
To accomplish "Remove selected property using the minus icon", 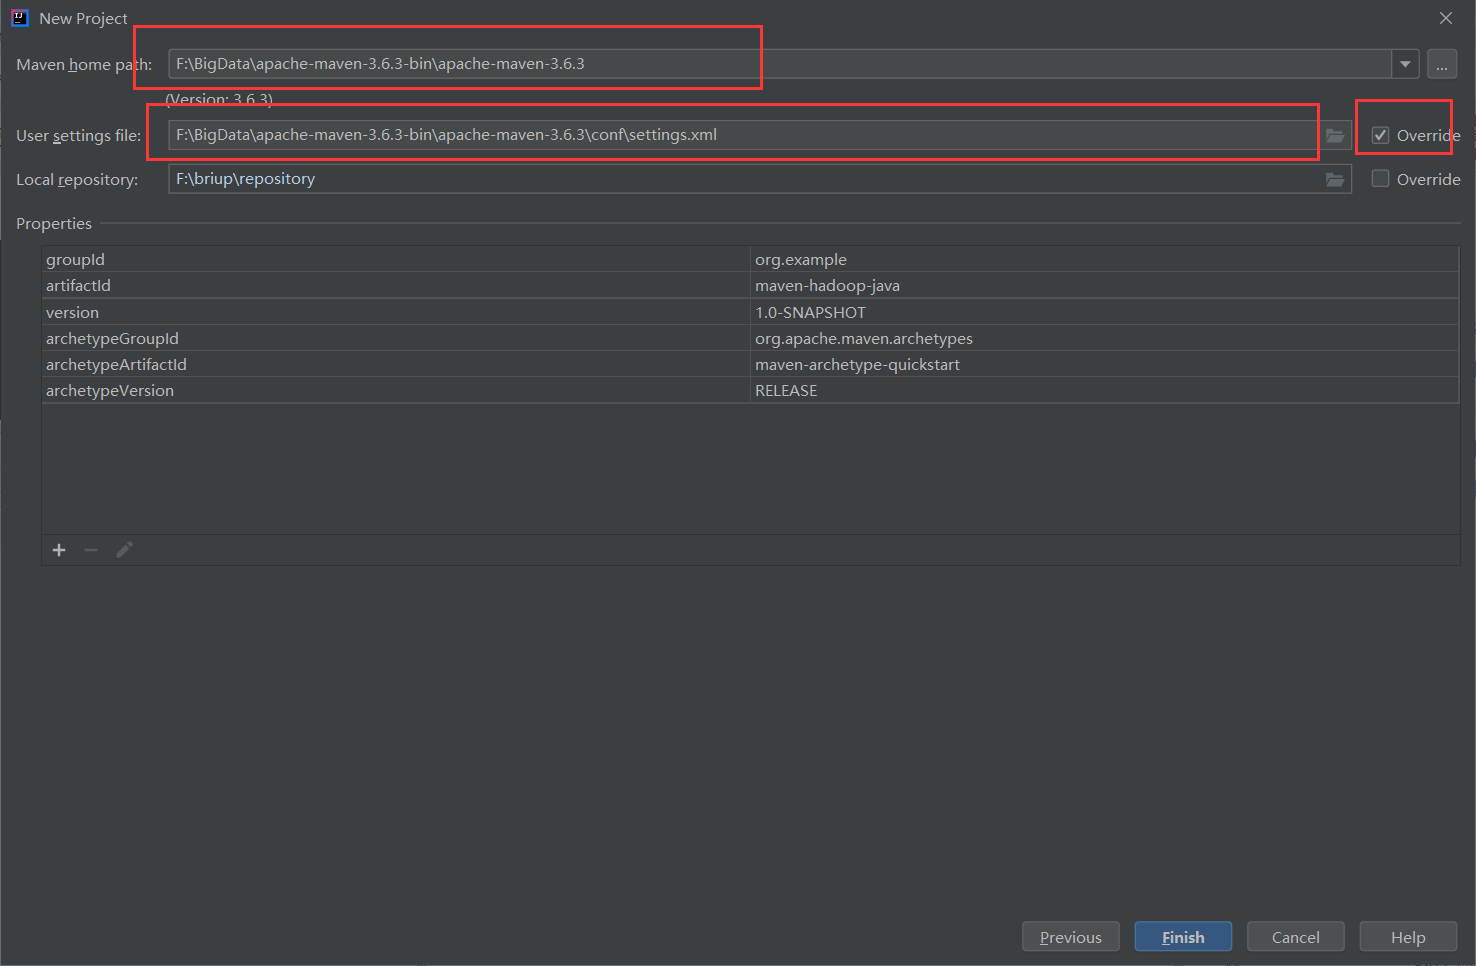I will click(x=91, y=549).
